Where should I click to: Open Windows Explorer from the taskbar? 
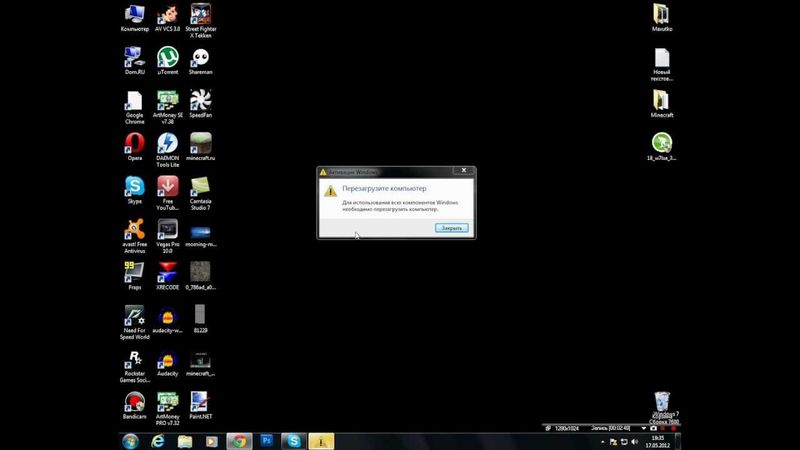(185, 441)
